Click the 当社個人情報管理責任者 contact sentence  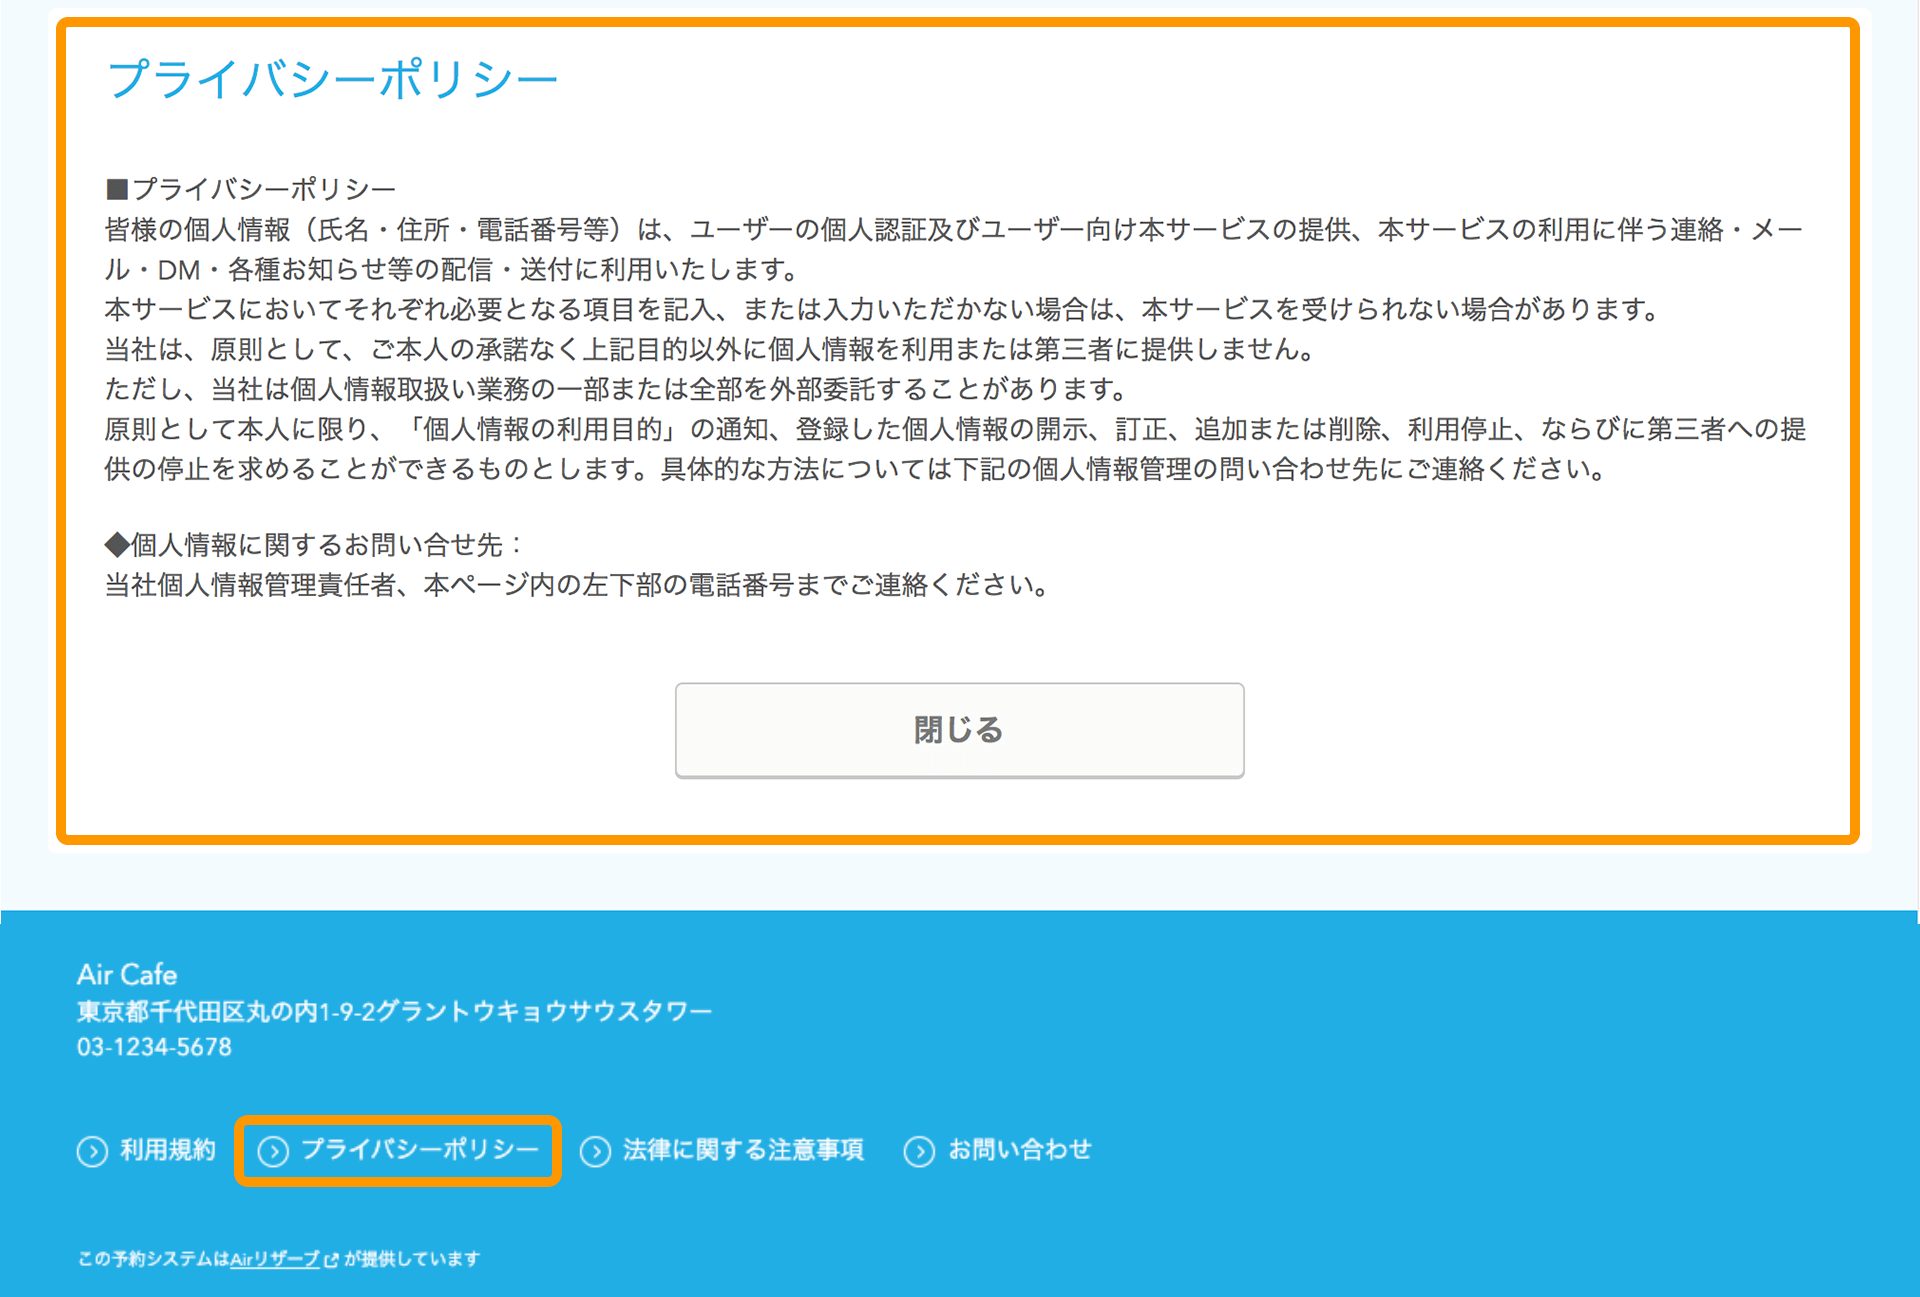(x=577, y=585)
